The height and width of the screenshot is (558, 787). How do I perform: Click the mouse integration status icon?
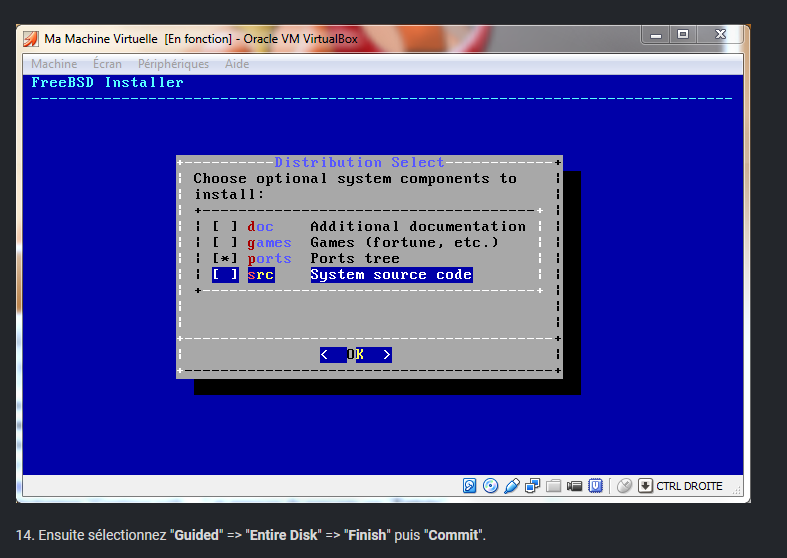(x=624, y=486)
